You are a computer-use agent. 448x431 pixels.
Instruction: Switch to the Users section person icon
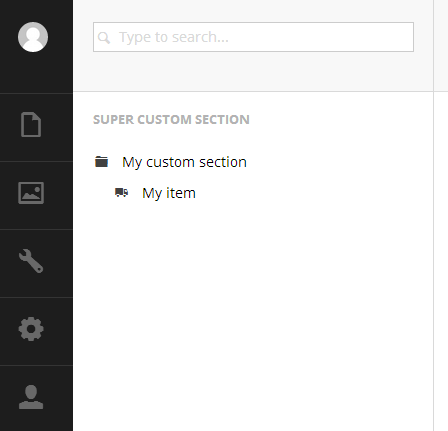(x=31, y=397)
